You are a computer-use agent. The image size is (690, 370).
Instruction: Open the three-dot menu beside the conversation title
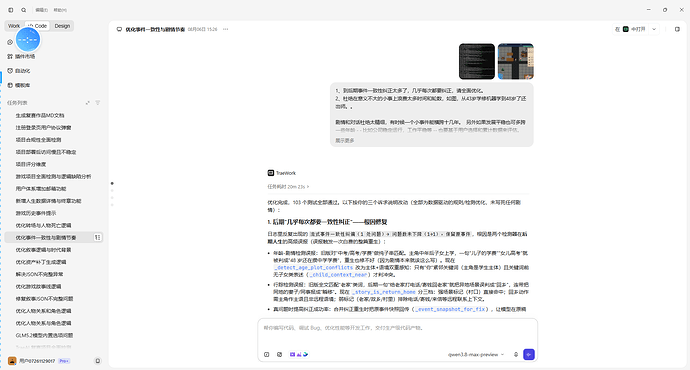226,29
